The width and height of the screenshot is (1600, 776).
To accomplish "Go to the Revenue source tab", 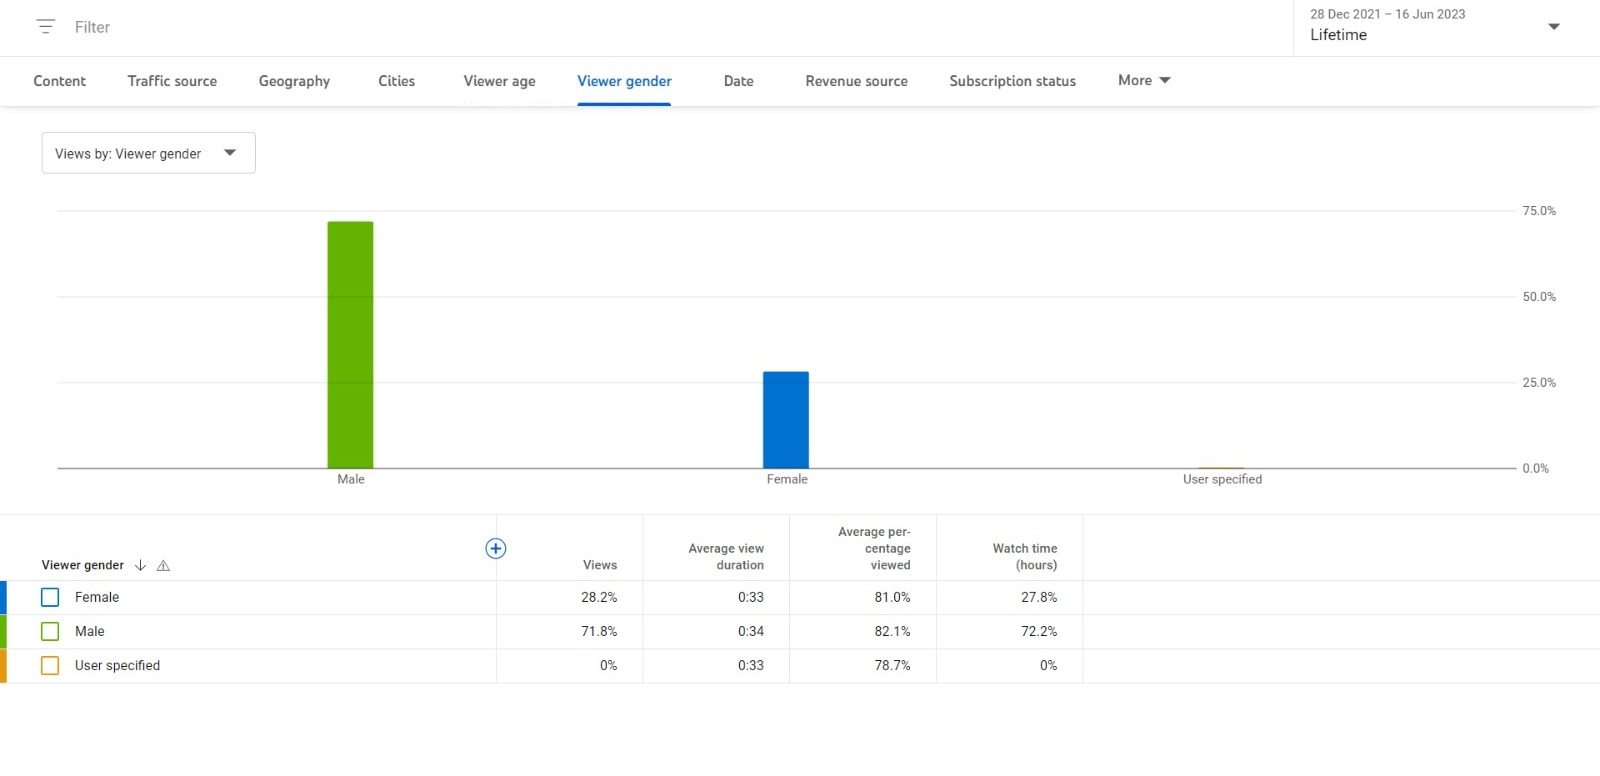I will click(x=857, y=81).
